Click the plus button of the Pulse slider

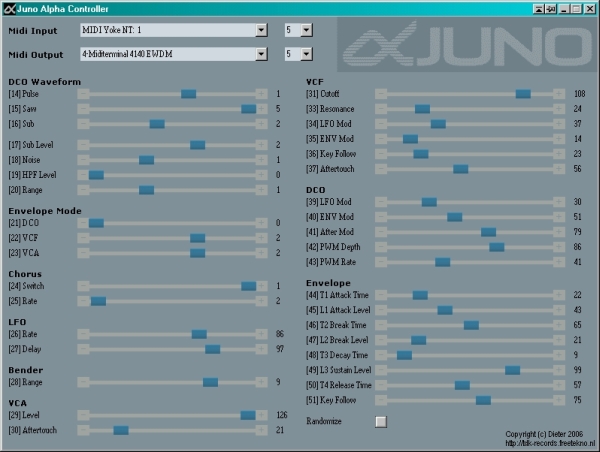pyautogui.click(x=261, y=94)
